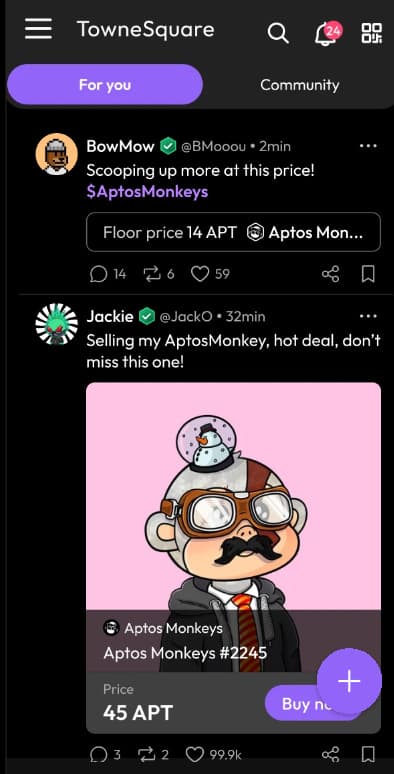Bookmark BowMow's post
The image size is (394, 774).
(368, 274)
